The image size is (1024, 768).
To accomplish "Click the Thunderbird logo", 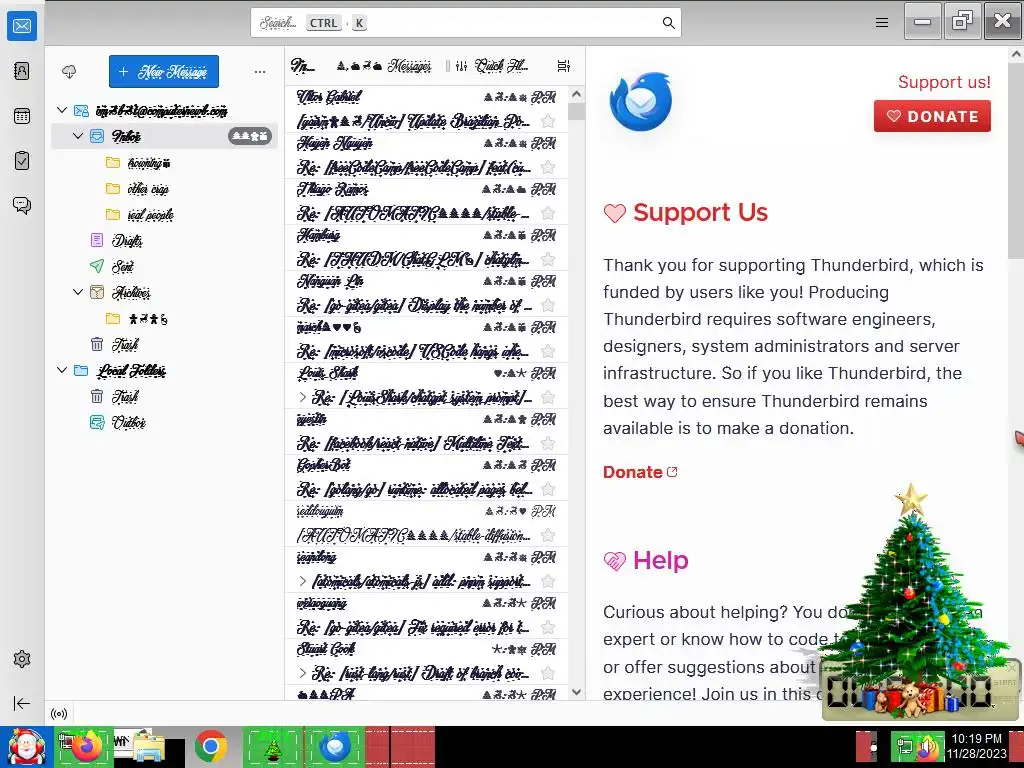I will coord(641,101).
